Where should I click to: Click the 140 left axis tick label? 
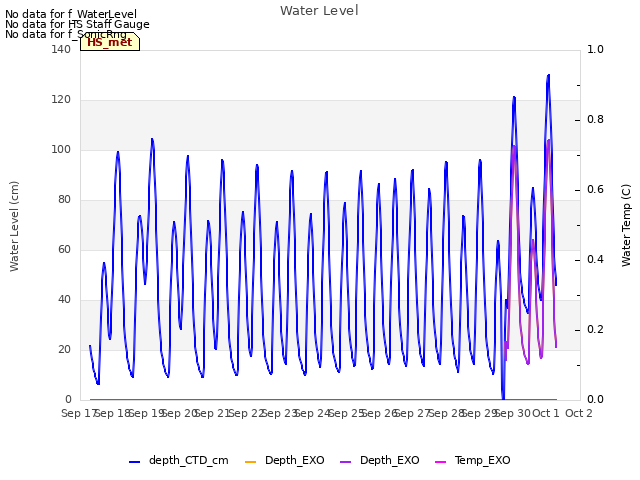(61, 49)
